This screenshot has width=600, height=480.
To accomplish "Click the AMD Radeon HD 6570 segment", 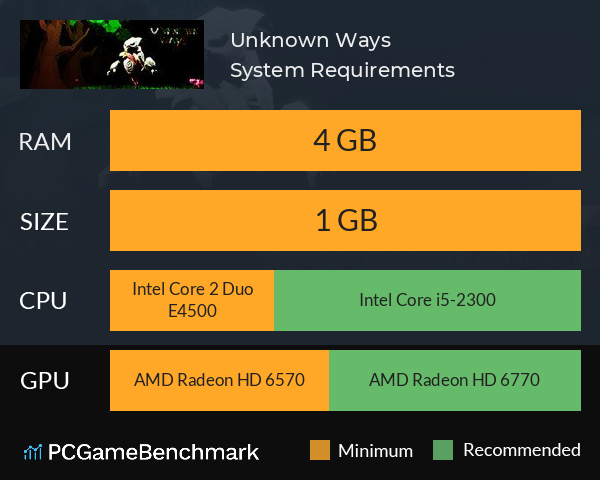I will tap(219, 380).
